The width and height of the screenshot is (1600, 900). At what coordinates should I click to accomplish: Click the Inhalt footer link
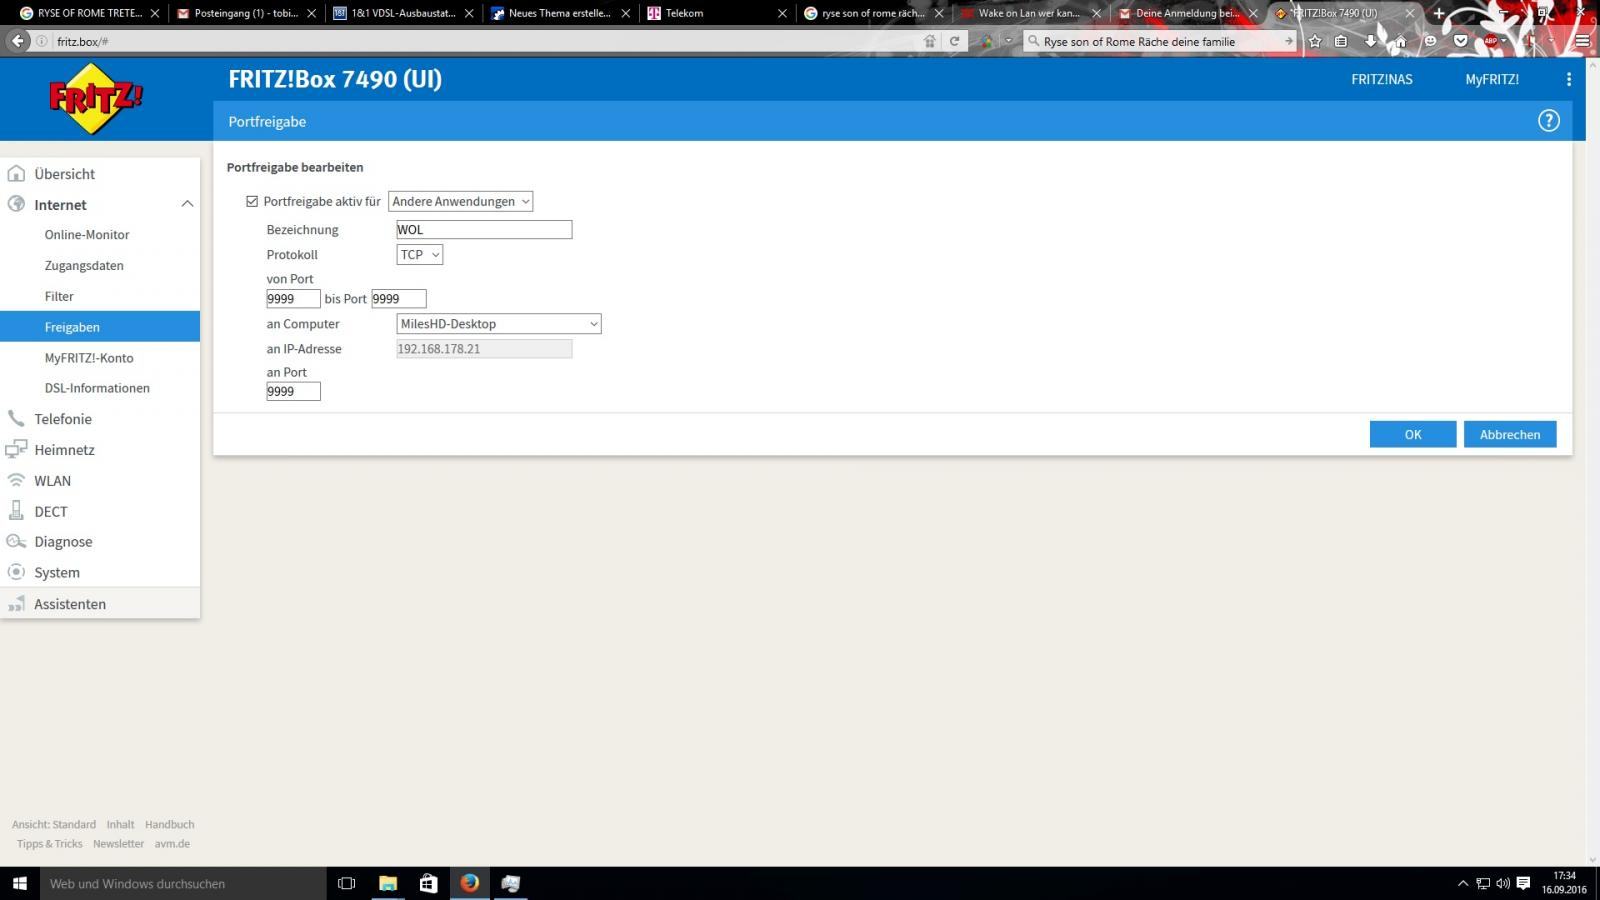(x=120, y=824)
